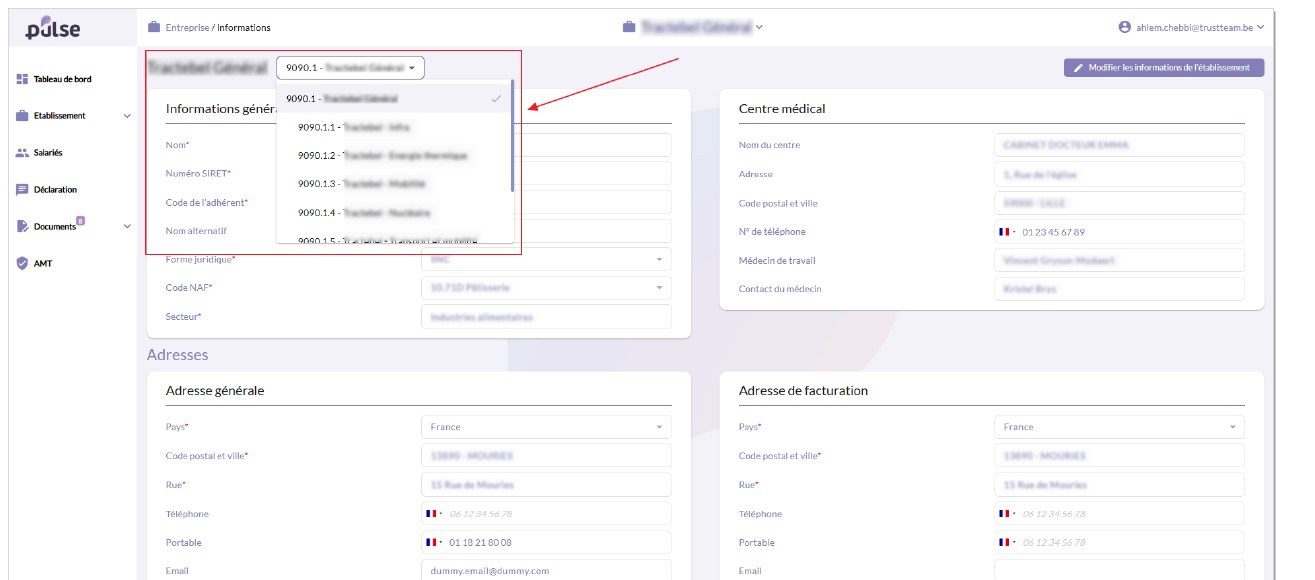Screen dimensions: 1315x580
Task: Click the flag in Adresse générale Portable
Action: click(x=433, y=543)
